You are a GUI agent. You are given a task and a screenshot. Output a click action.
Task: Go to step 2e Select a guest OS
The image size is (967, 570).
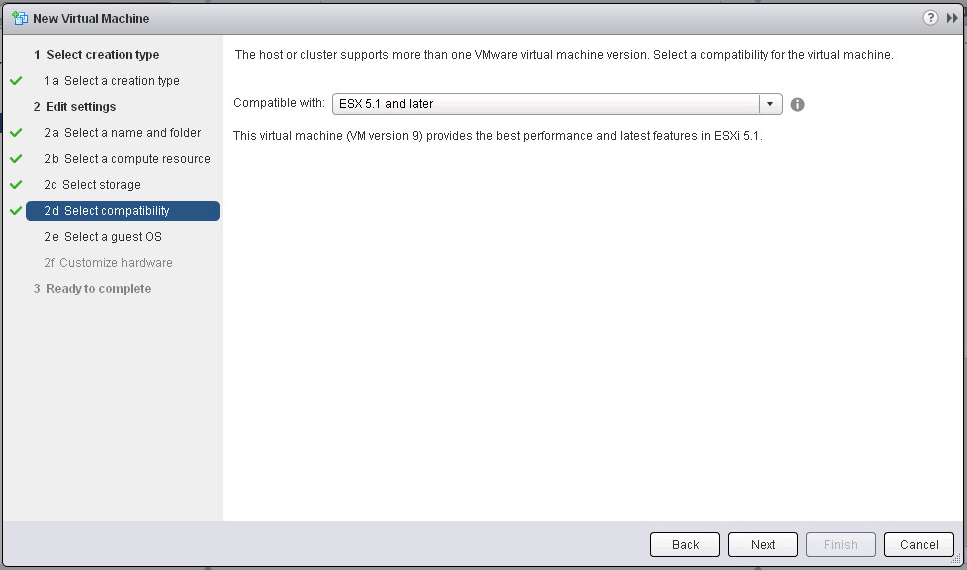pos(102,237)
